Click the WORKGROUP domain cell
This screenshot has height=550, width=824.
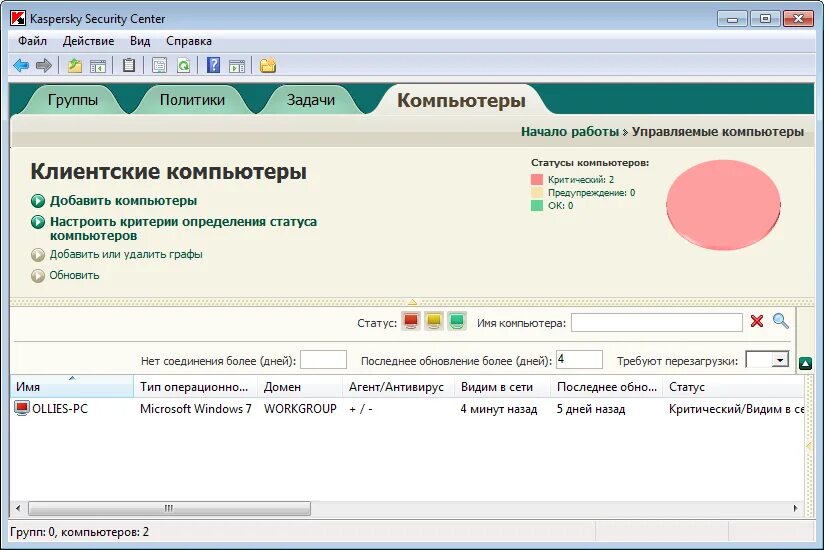pos(300,409)
